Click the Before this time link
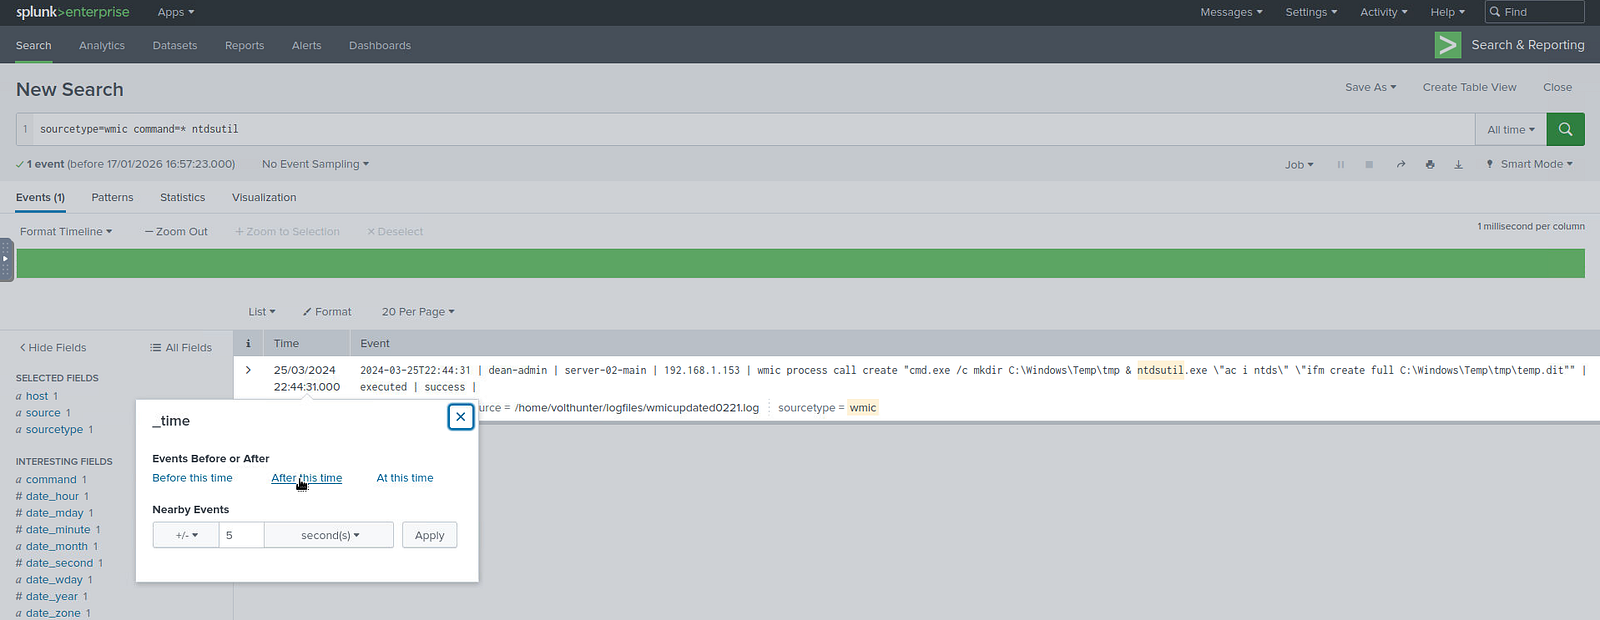Screen dimensions: 1600x620 click(x=192, y=478)
